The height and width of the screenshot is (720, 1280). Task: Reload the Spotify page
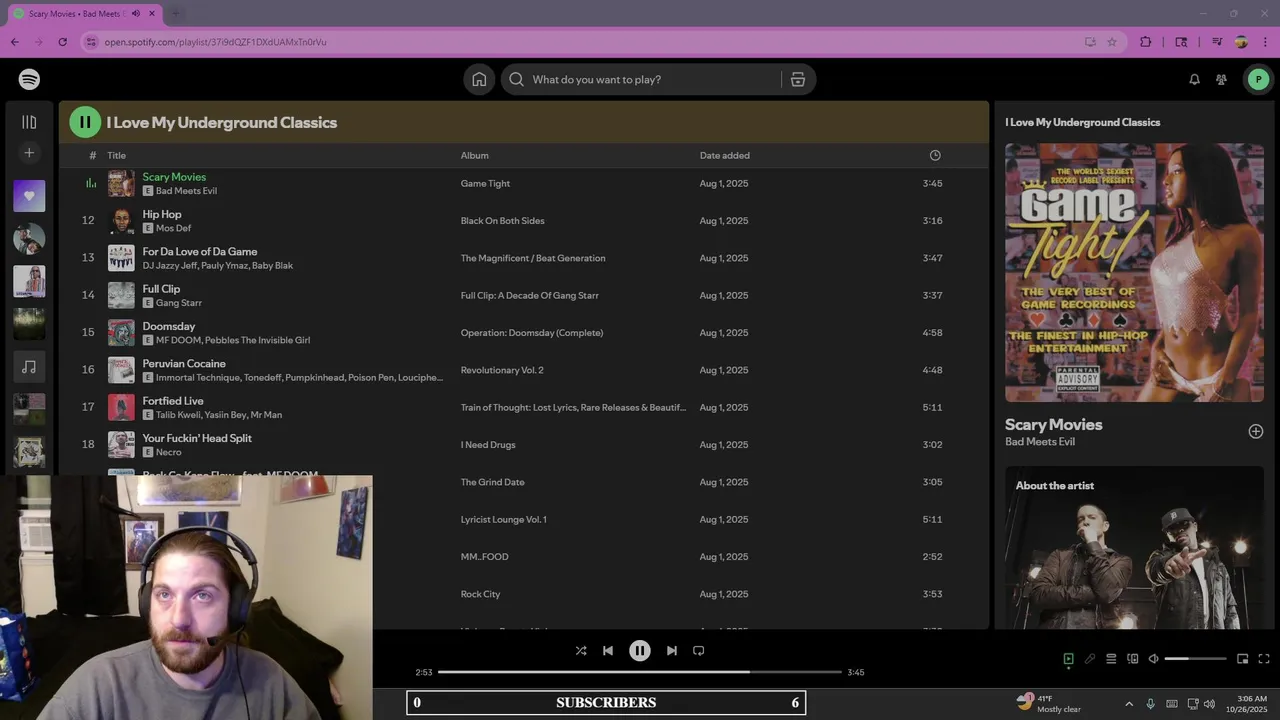click(x=62, y=42)
